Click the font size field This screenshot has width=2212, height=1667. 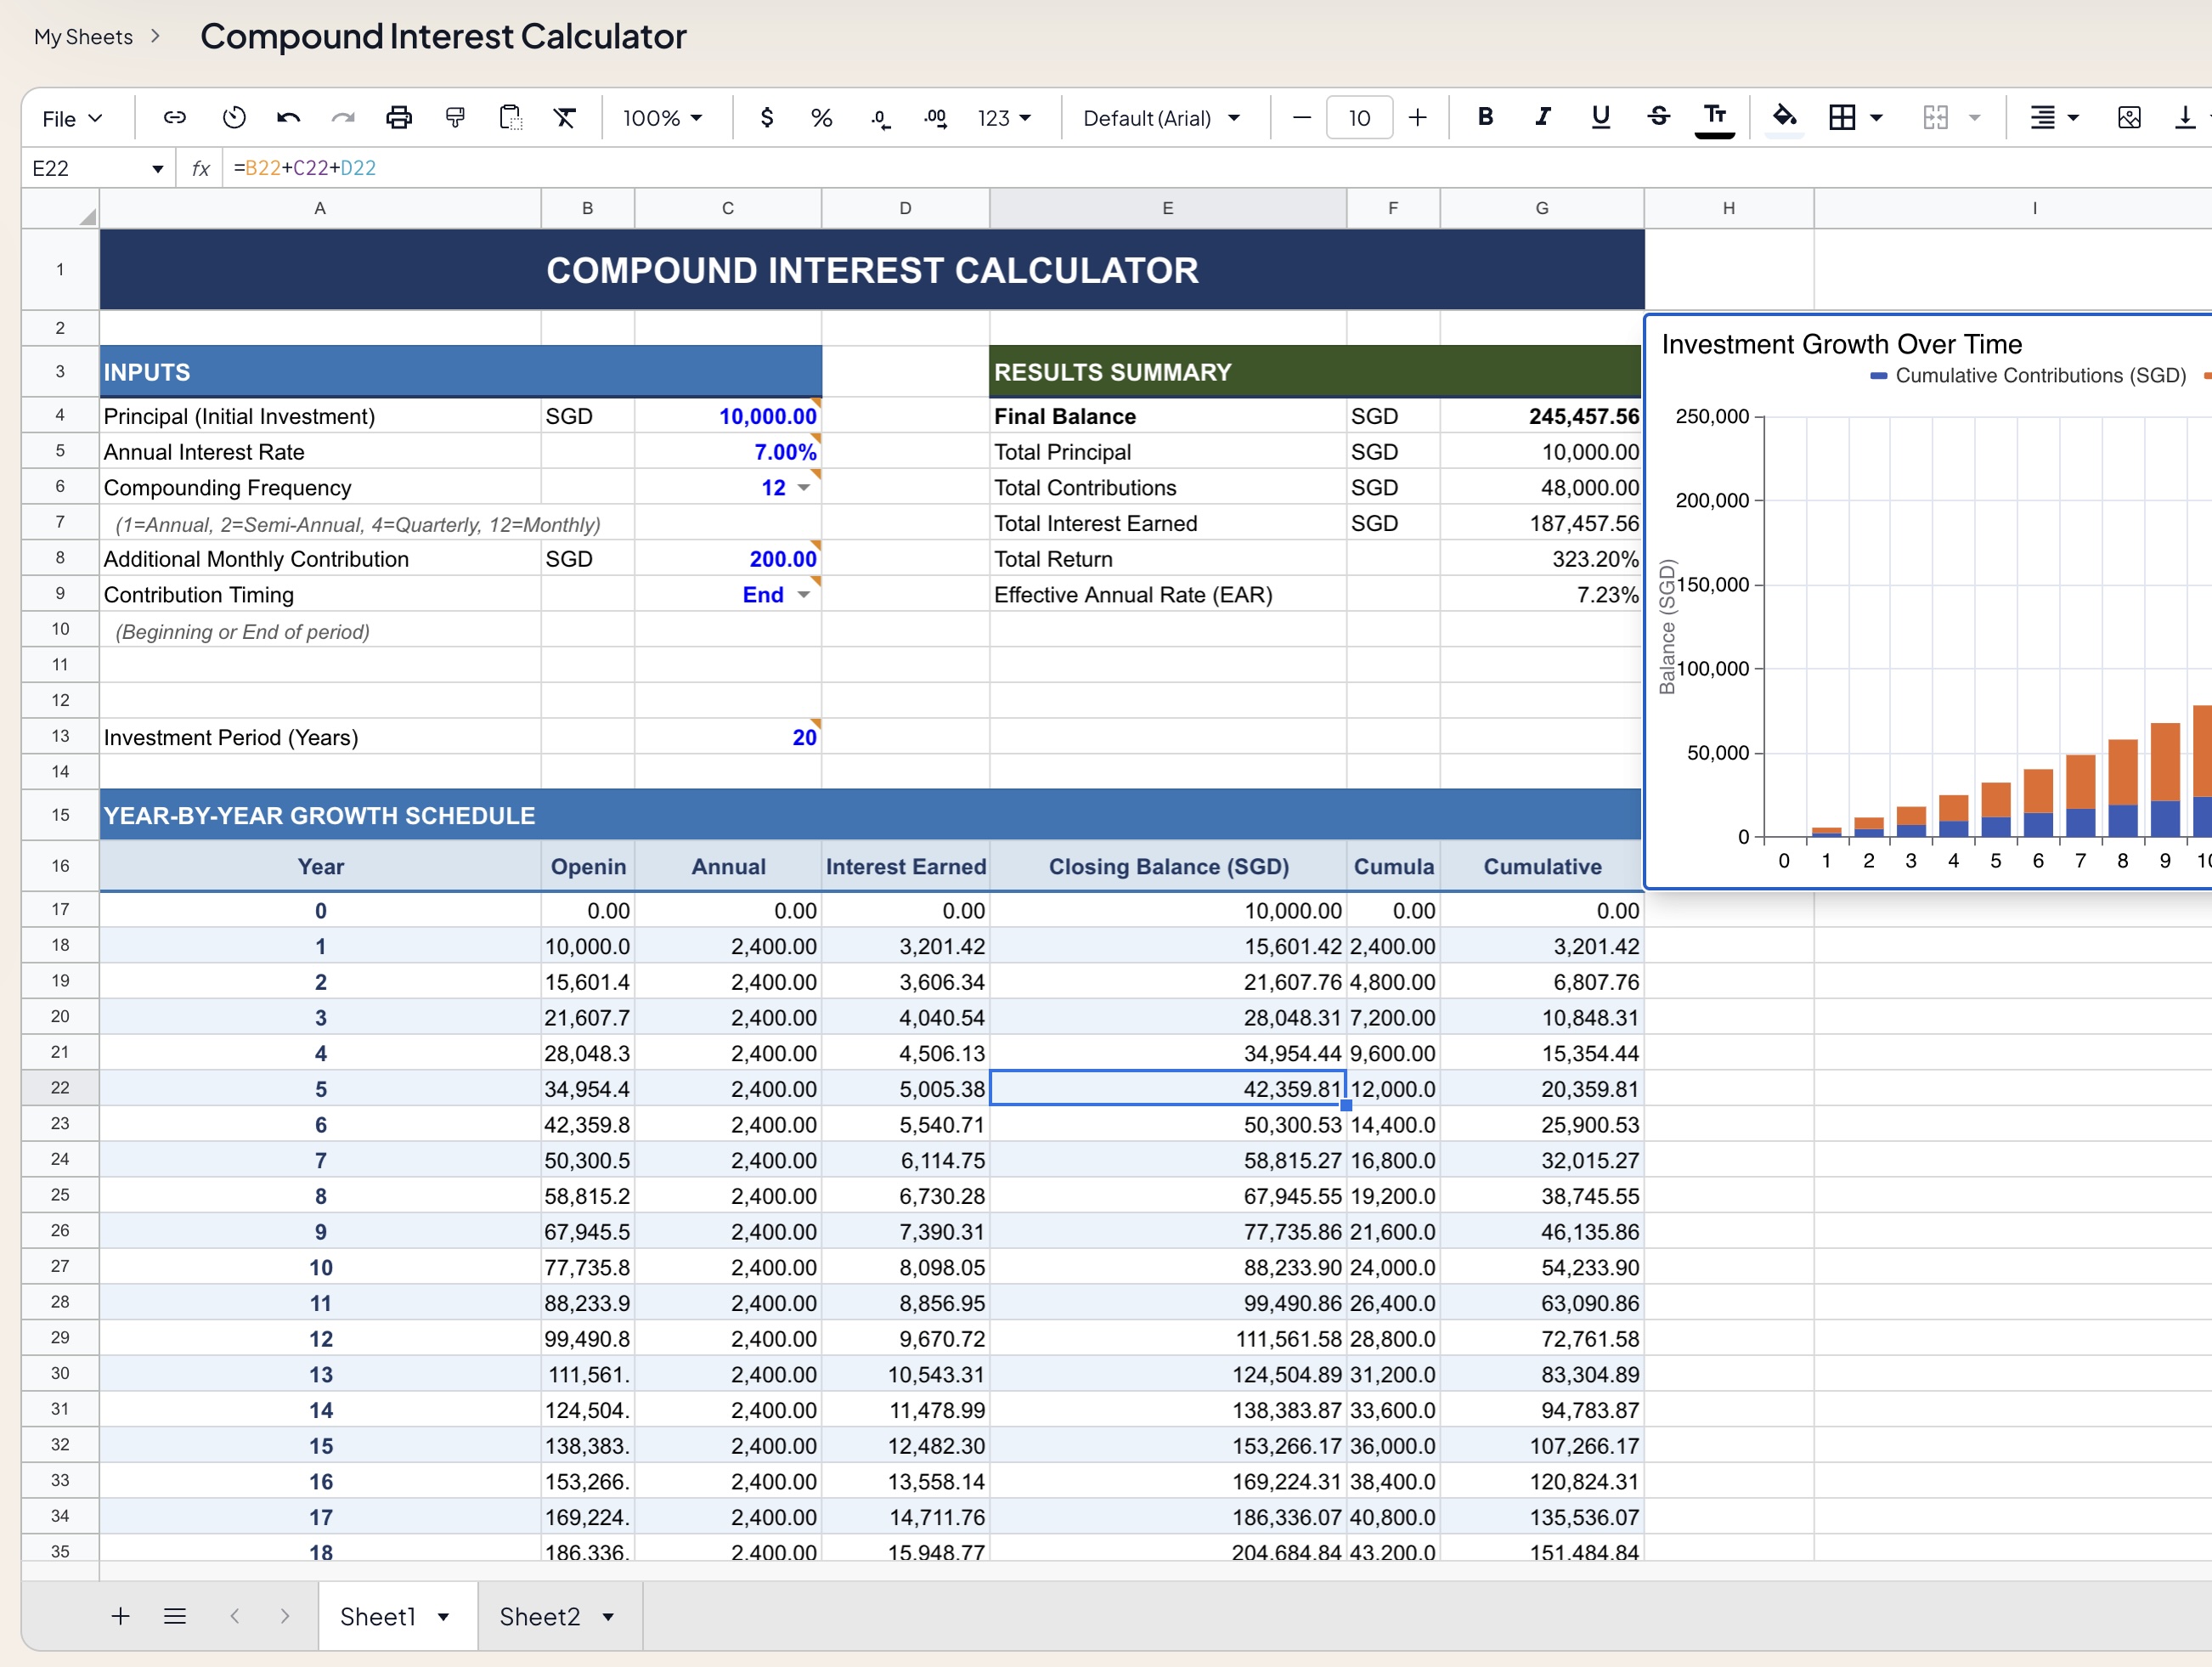1359,118
